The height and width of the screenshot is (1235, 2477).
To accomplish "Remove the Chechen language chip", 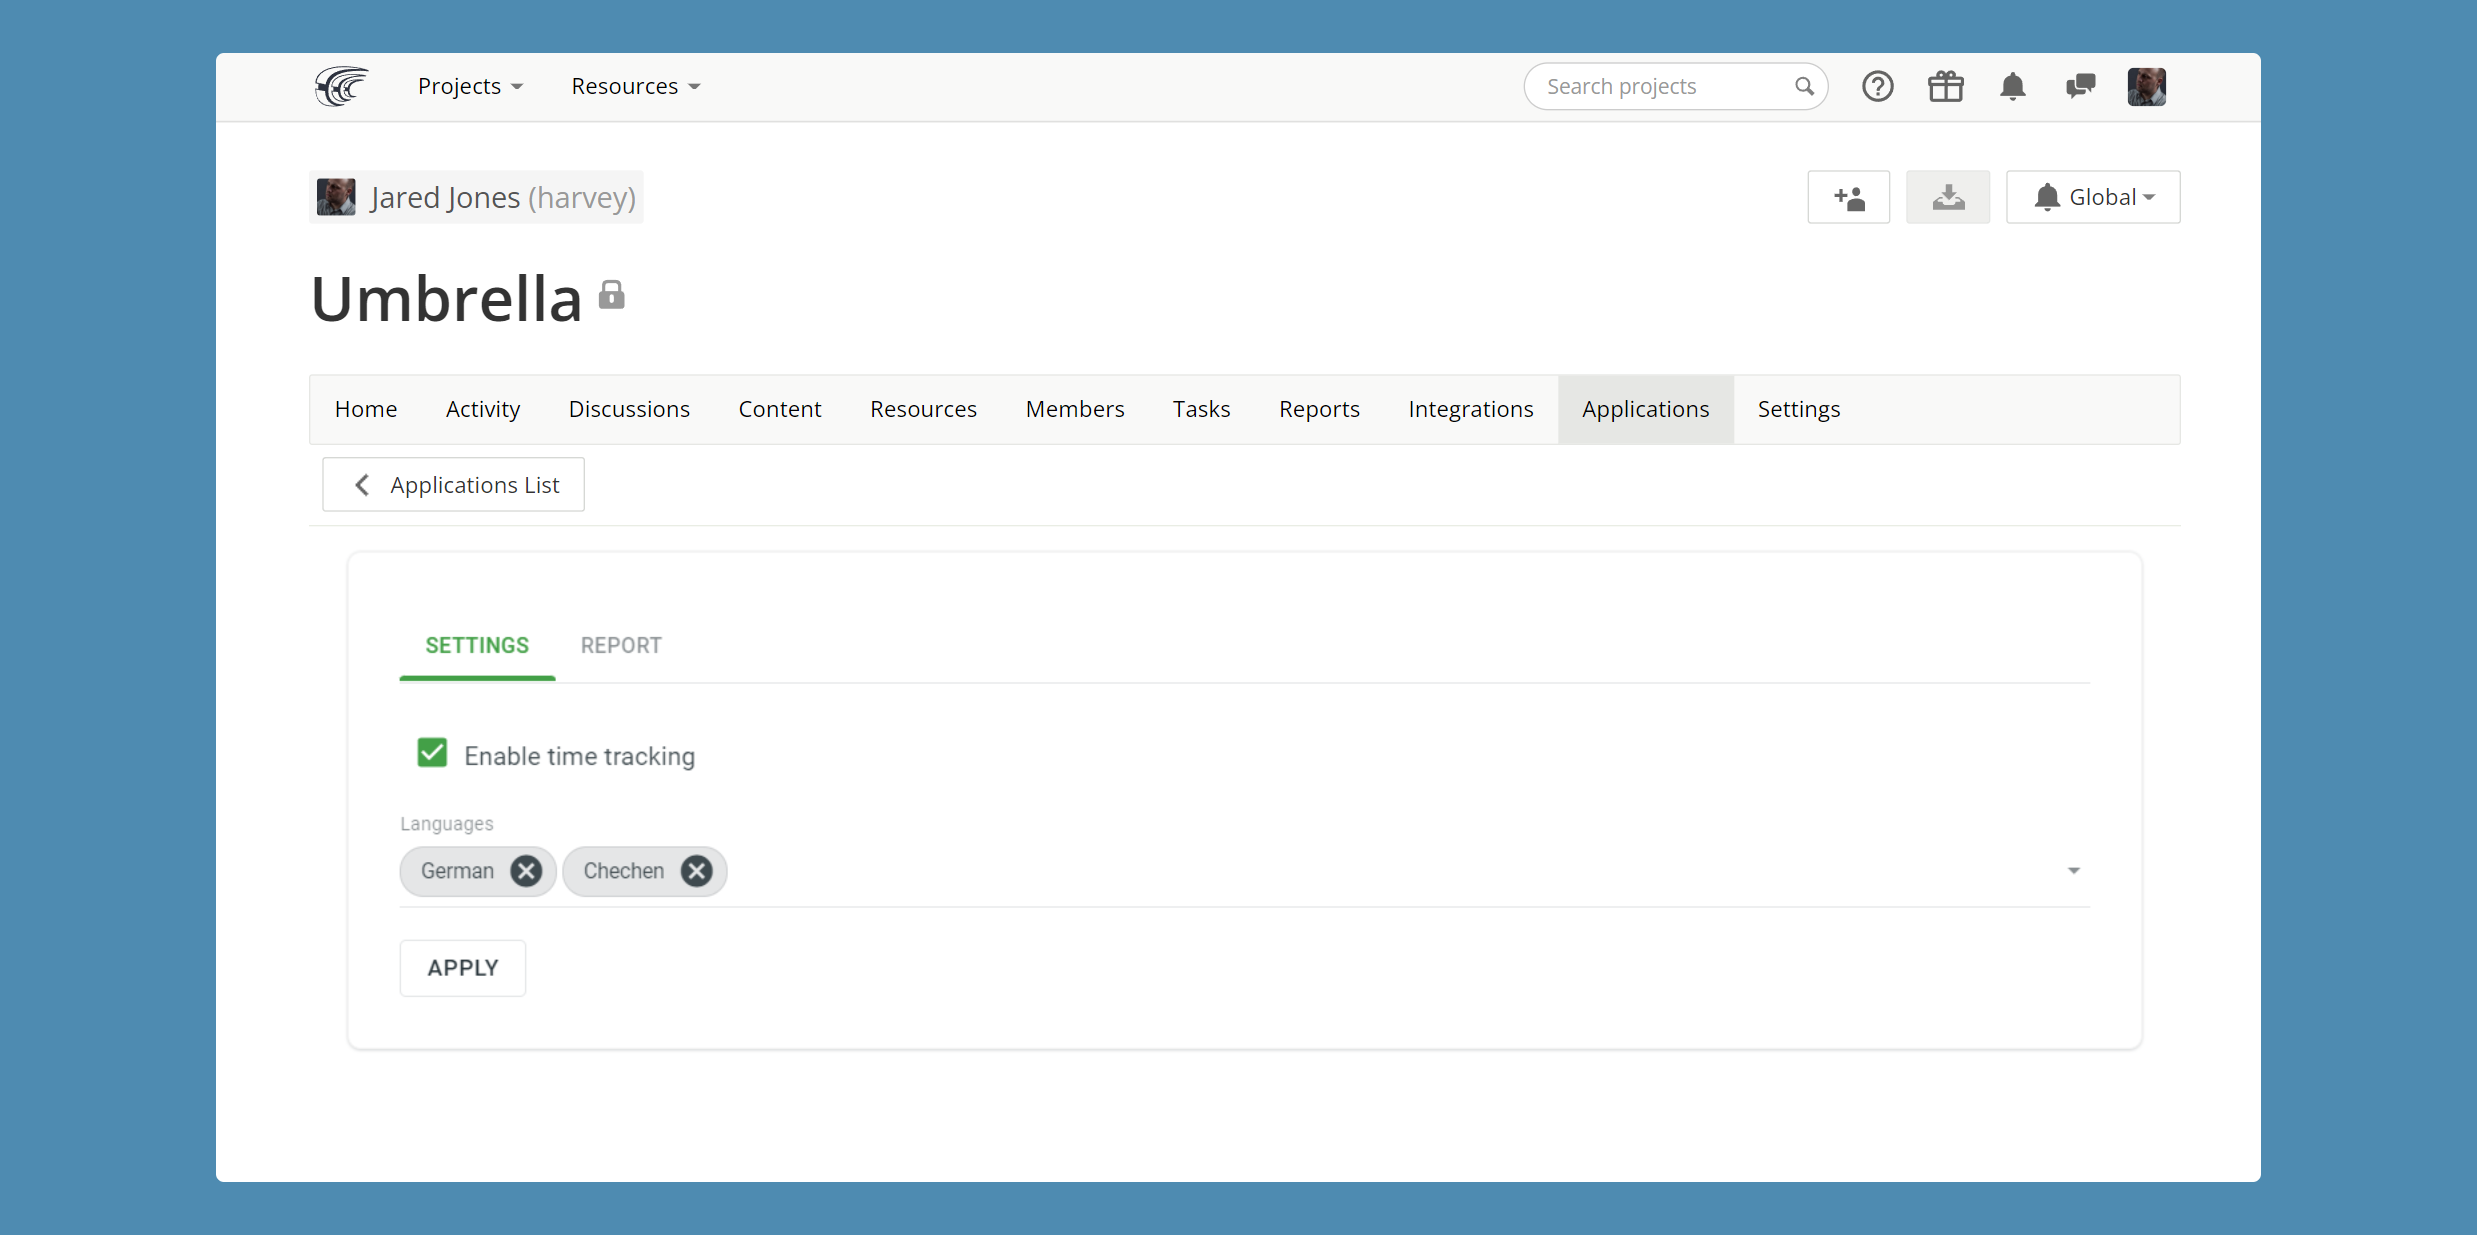I will 696,871.
